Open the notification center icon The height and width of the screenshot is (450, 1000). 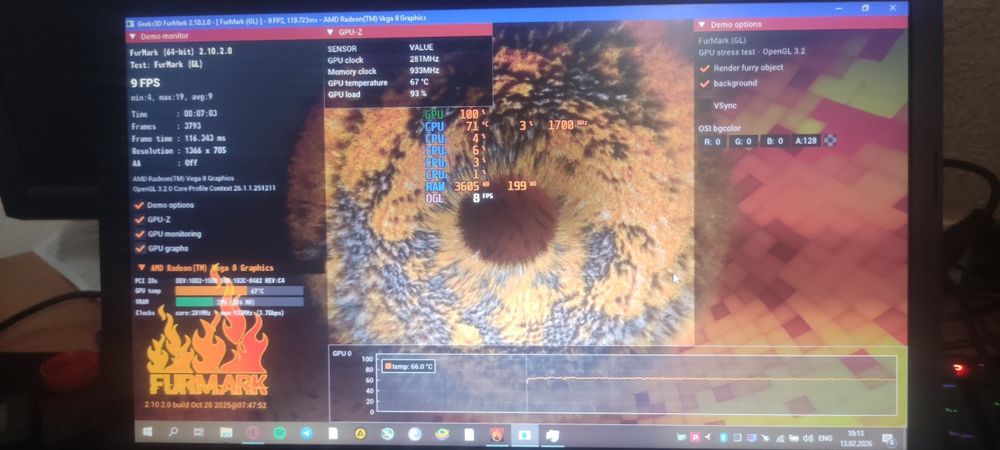click(887, 439)
